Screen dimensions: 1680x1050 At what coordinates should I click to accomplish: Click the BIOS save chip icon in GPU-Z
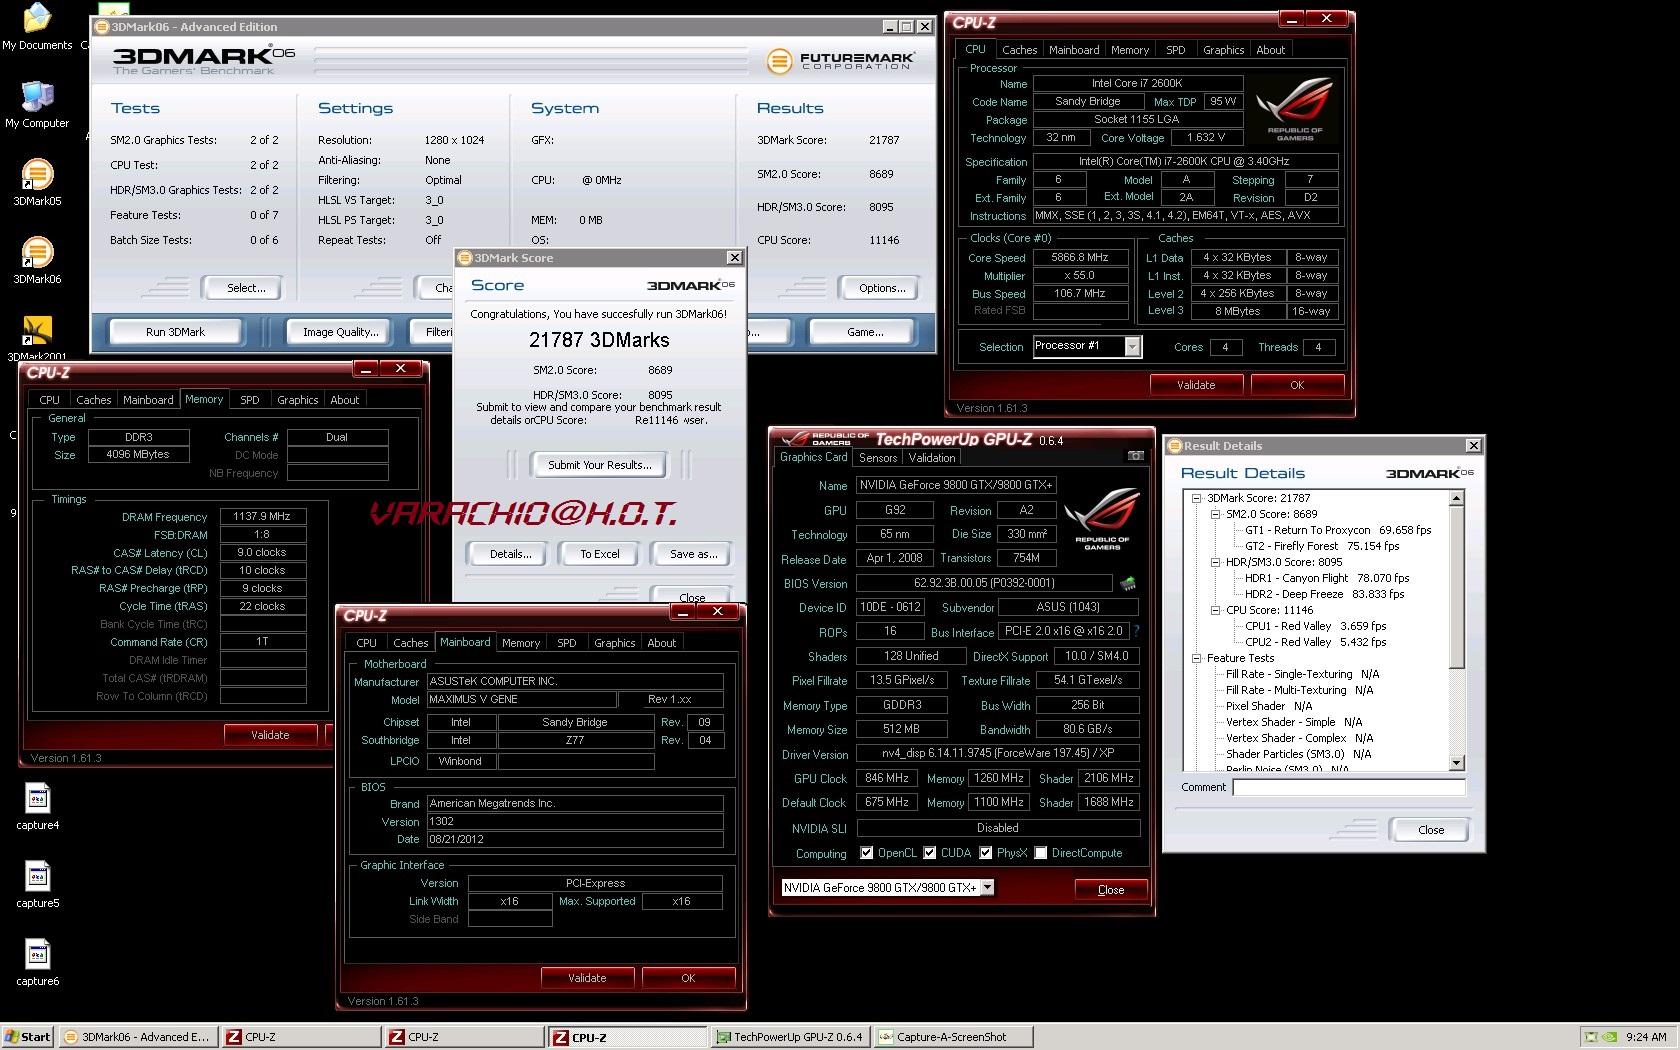tap(1128, 583)
